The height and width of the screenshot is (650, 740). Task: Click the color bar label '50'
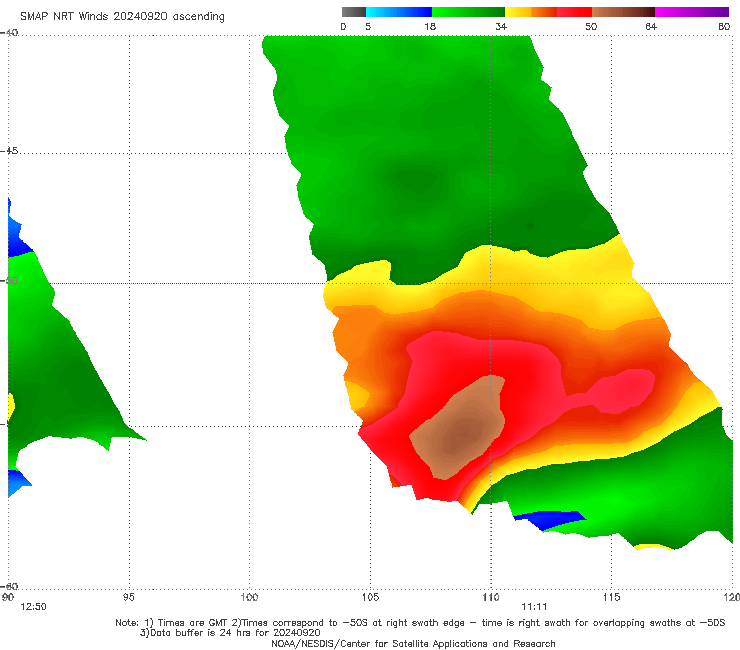(591, 27)
